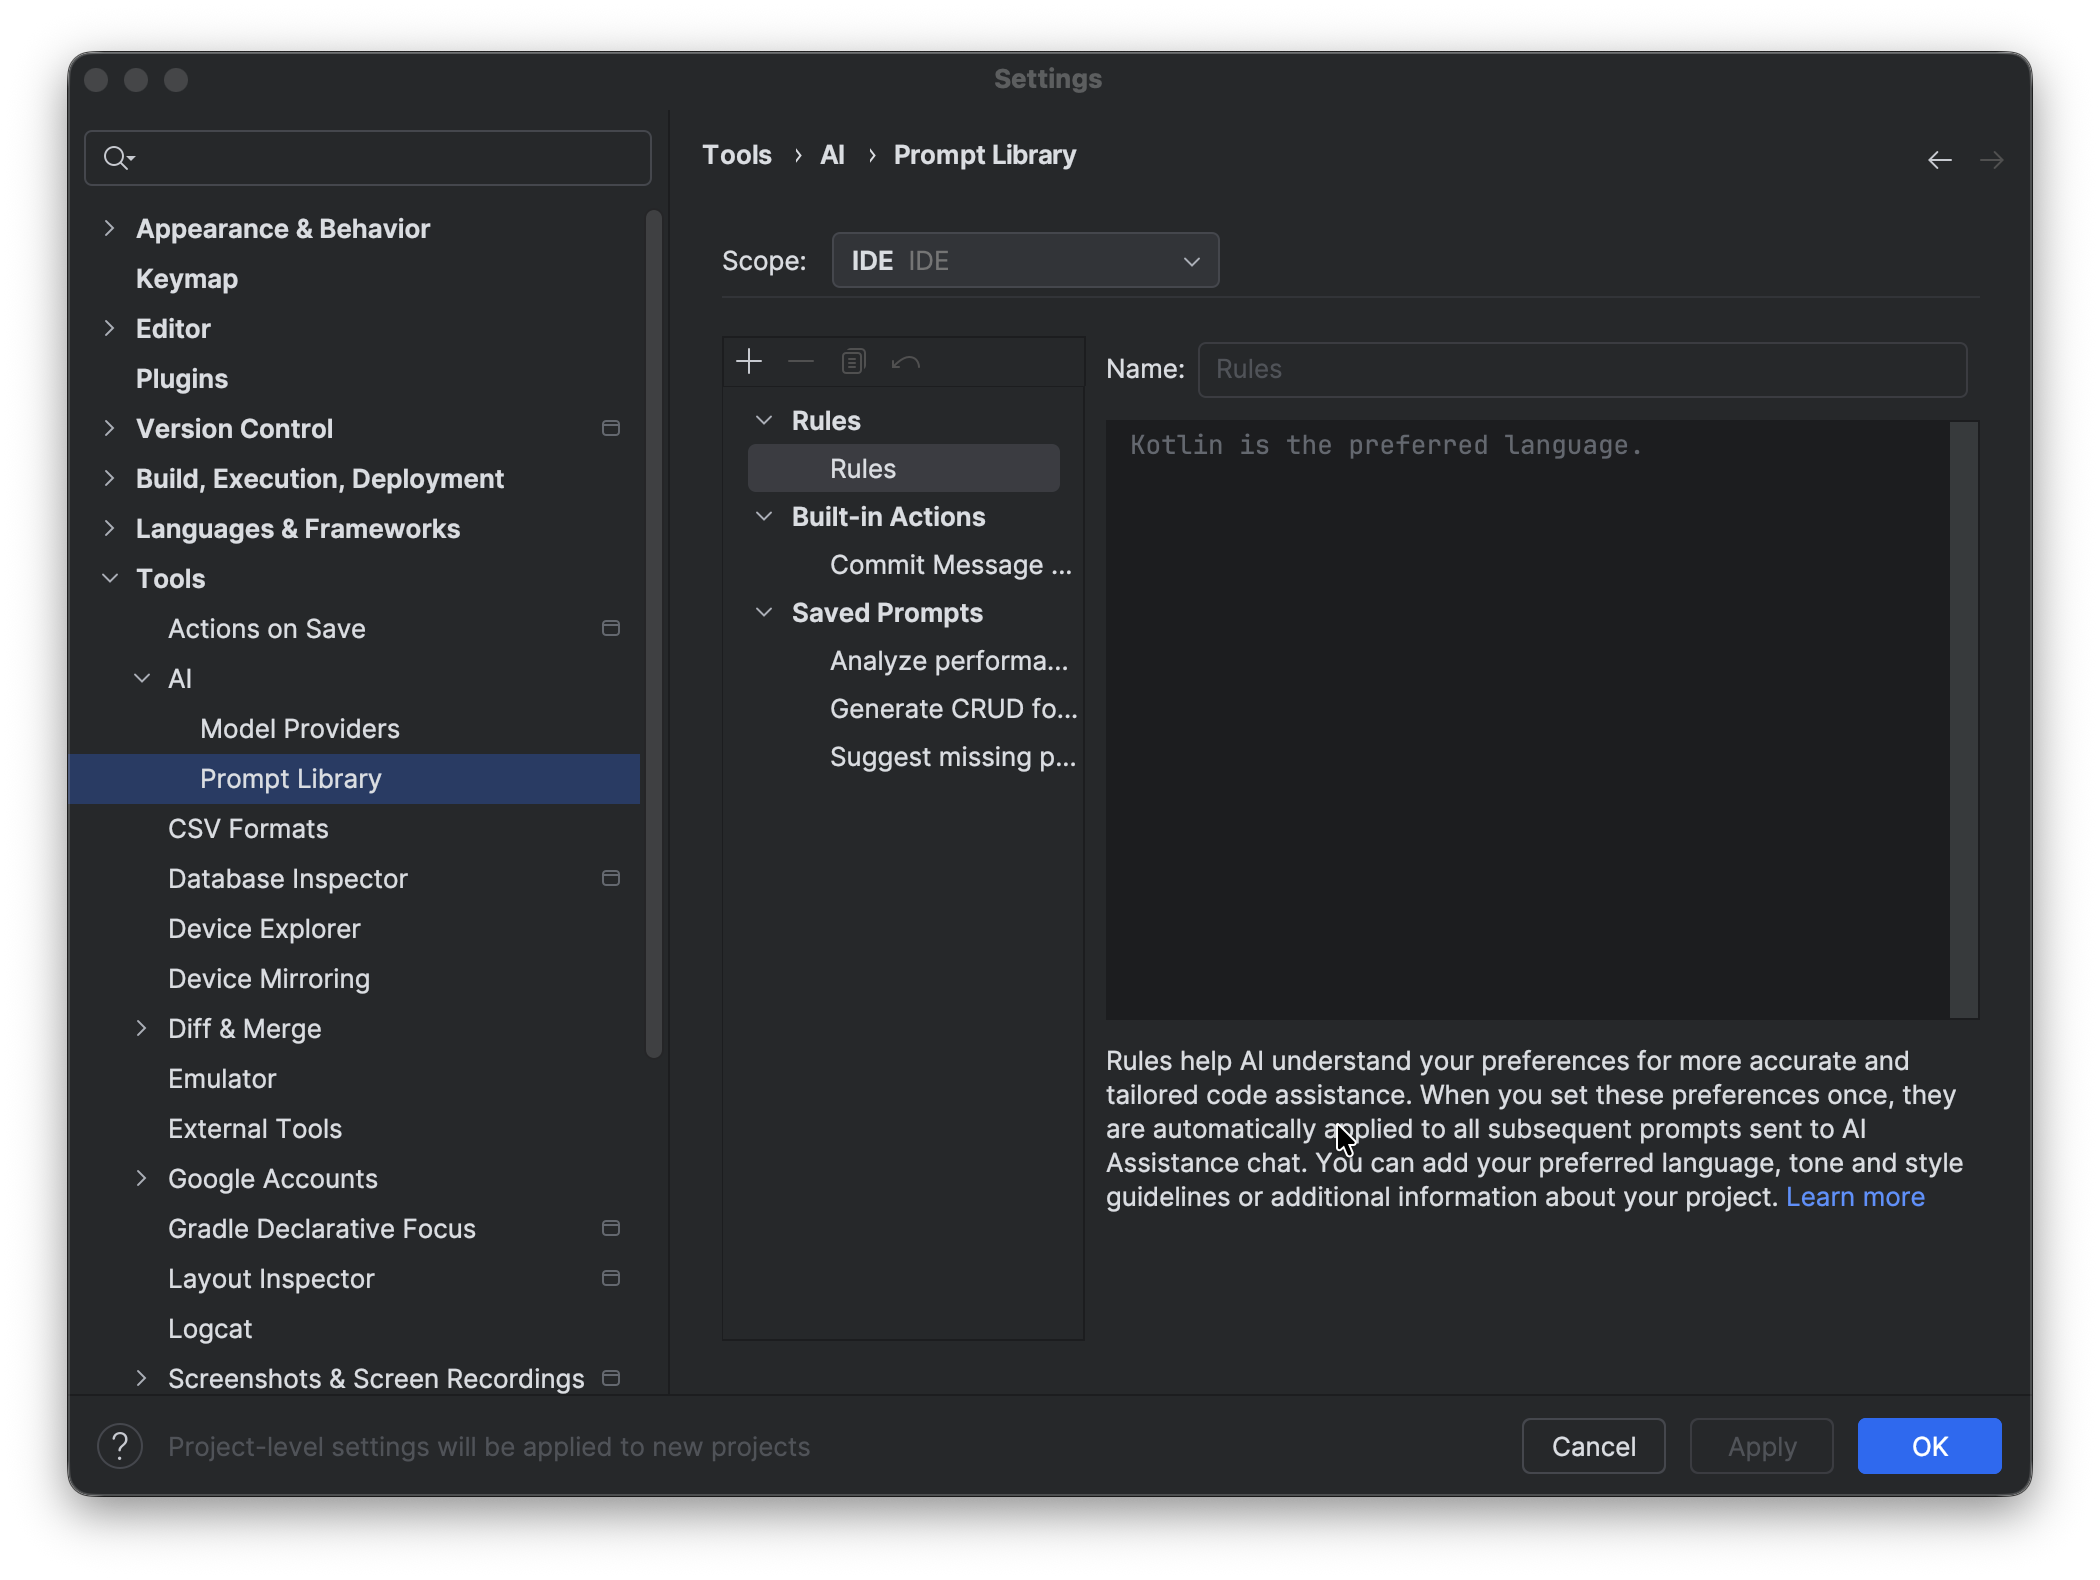Screen dimensions: 2100x1580
Task: Open the Learn more link
Action: [1855, 1196]
